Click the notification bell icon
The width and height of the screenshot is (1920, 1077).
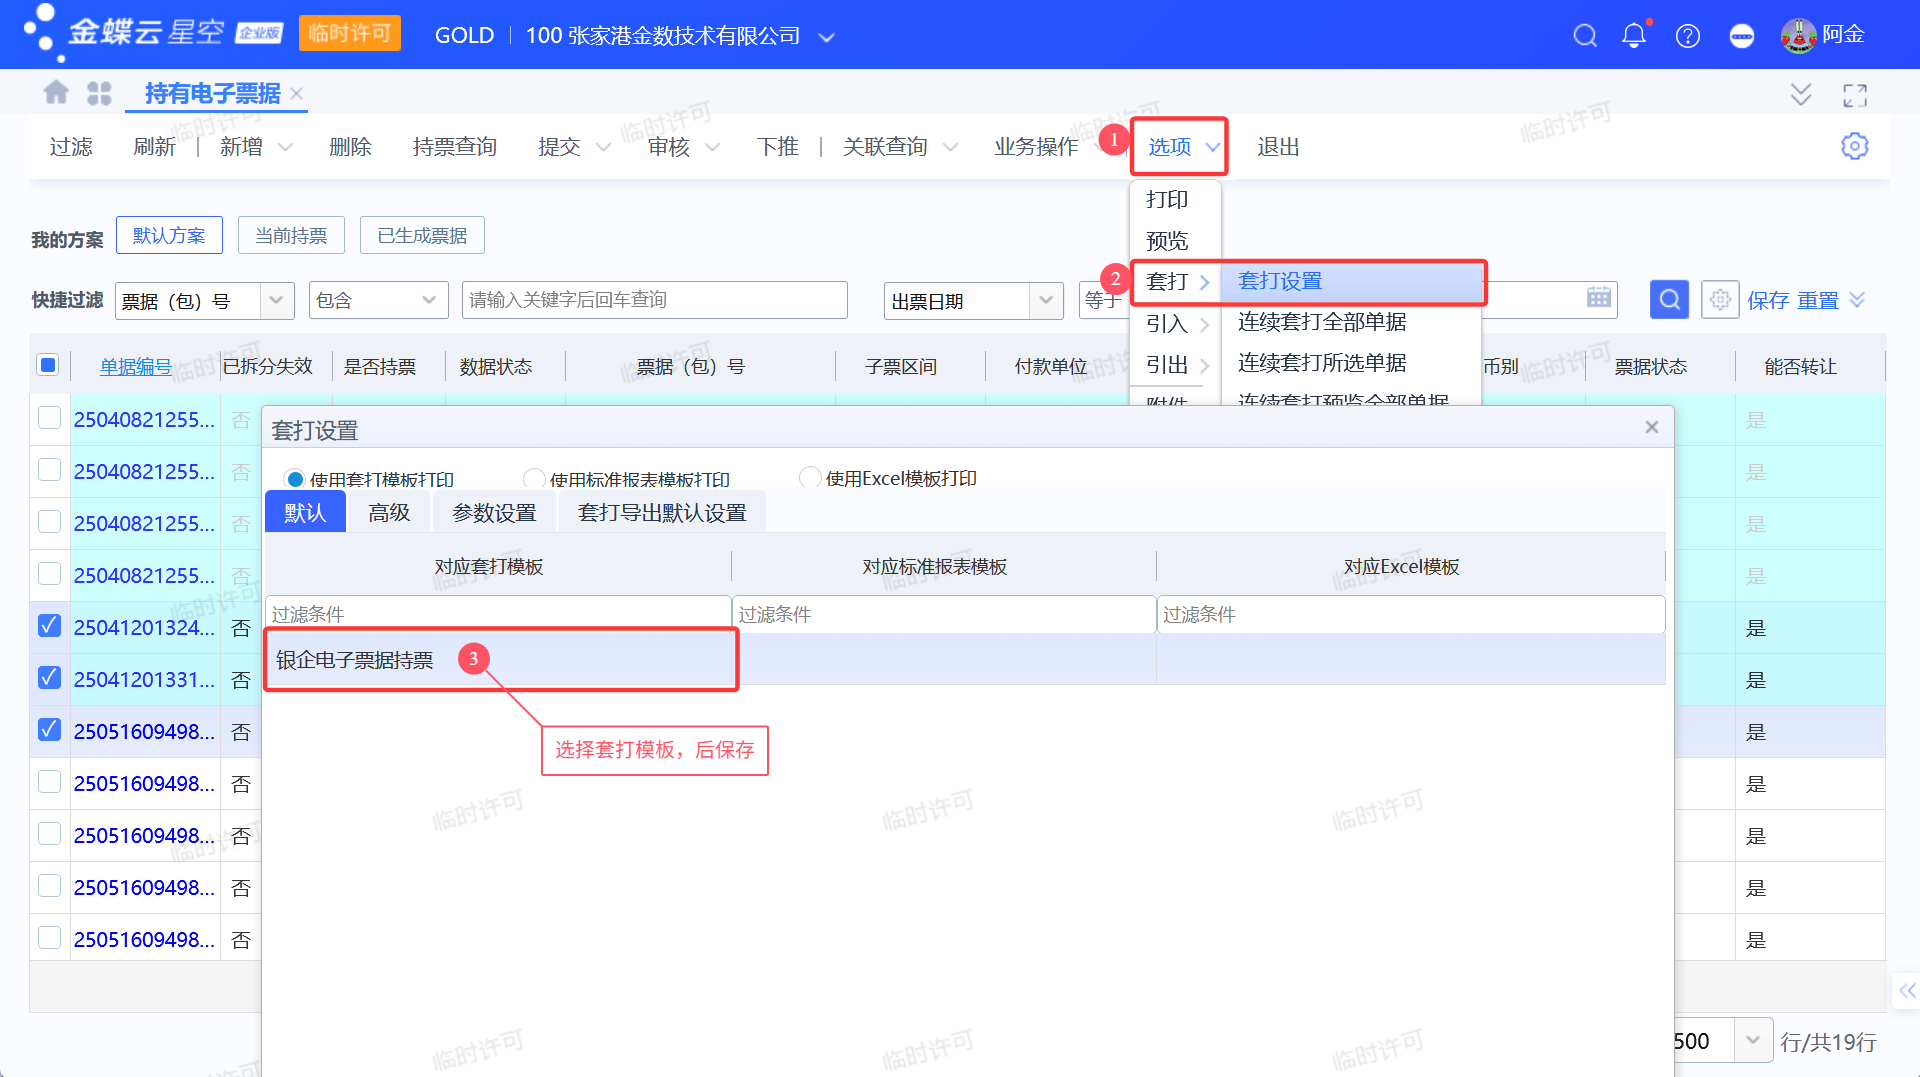click(1633, 36)
